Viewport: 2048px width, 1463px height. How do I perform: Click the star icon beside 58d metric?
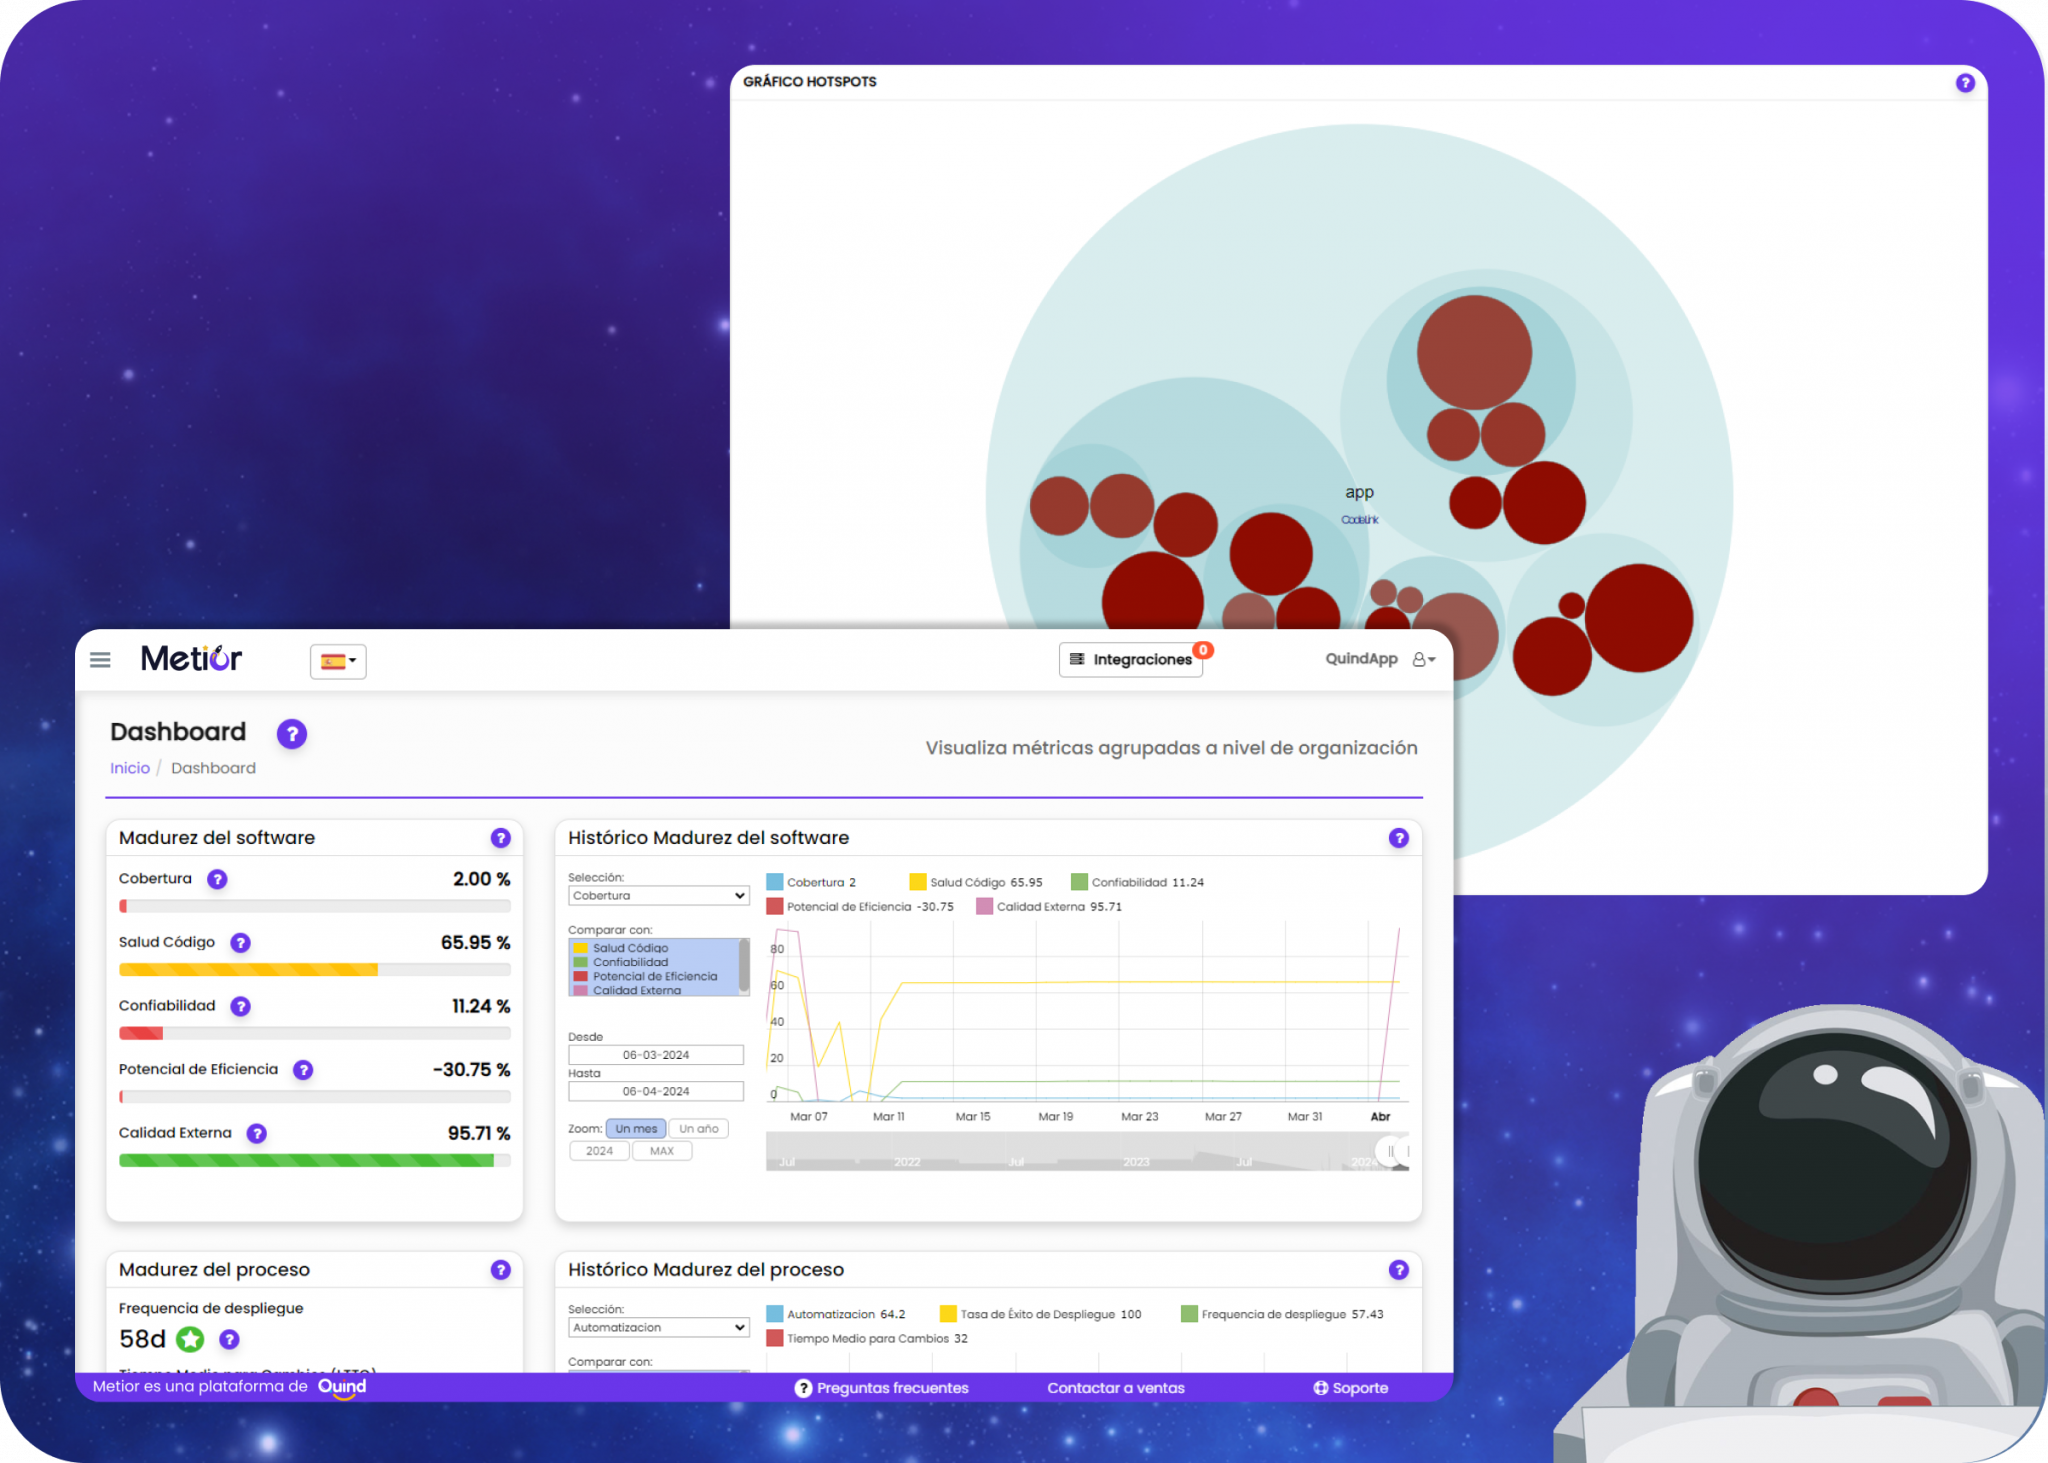pos(190,1339)
